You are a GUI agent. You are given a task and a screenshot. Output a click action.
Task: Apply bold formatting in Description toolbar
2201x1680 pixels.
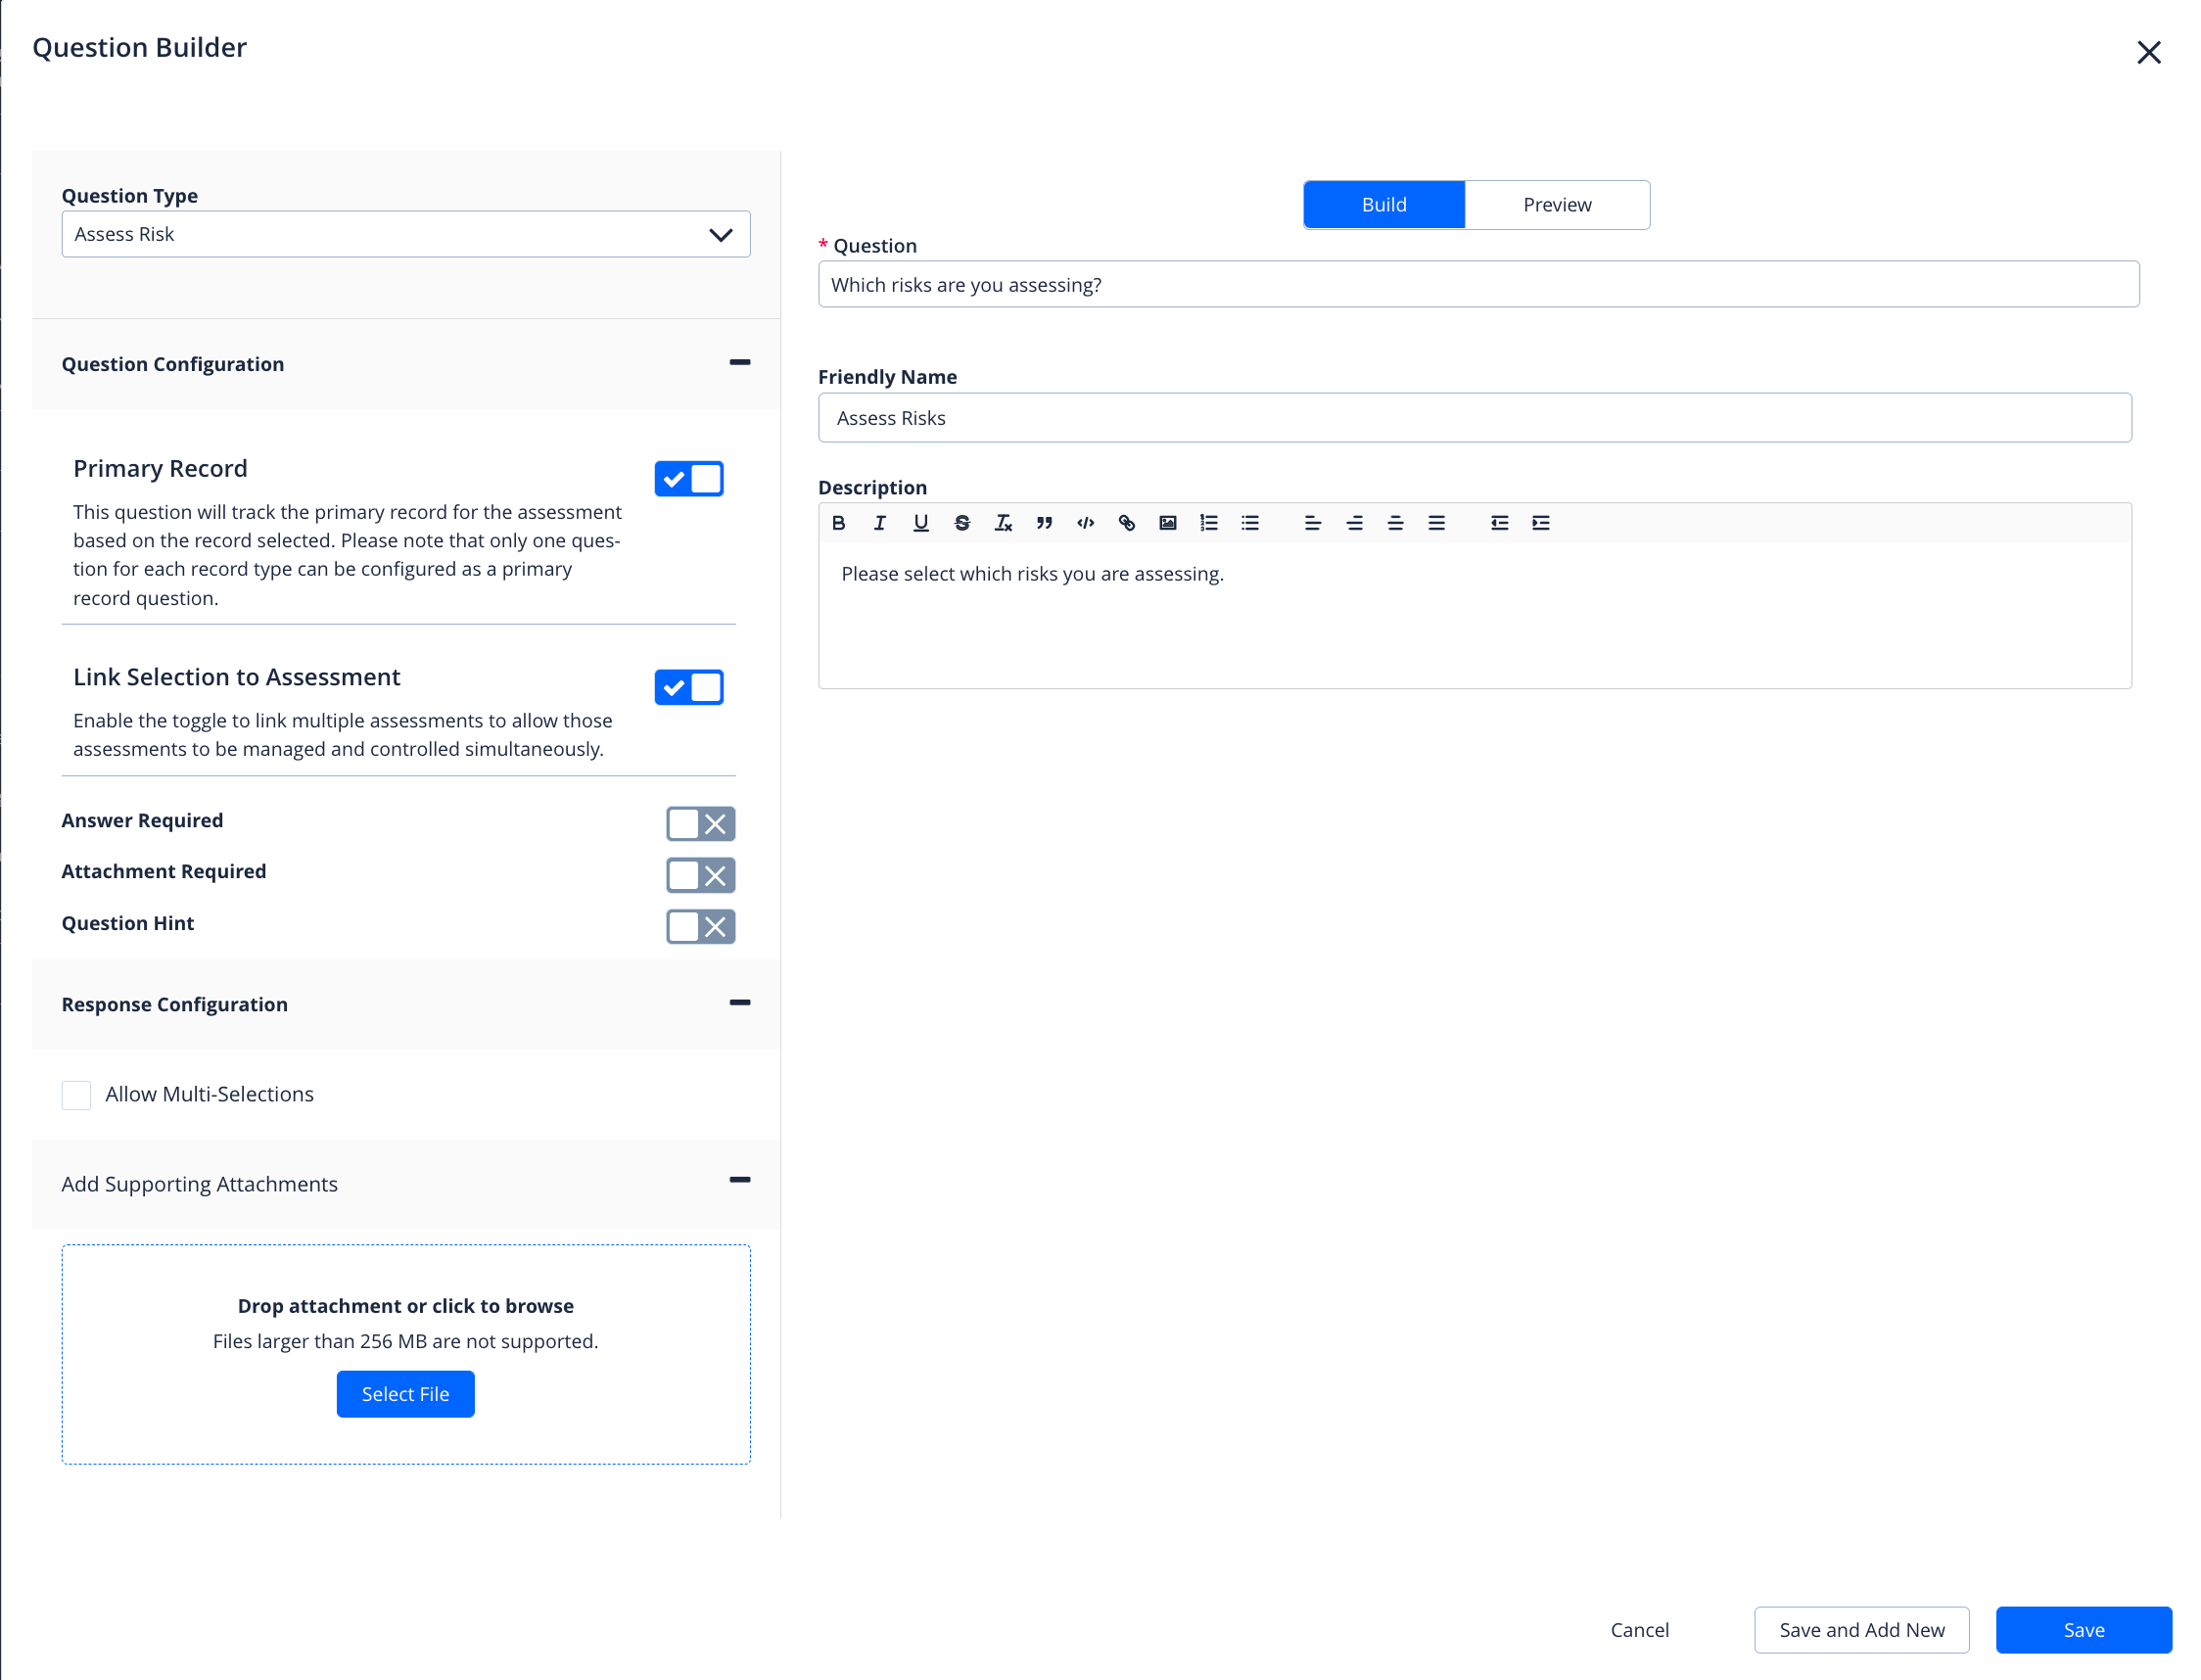(838, 523)
